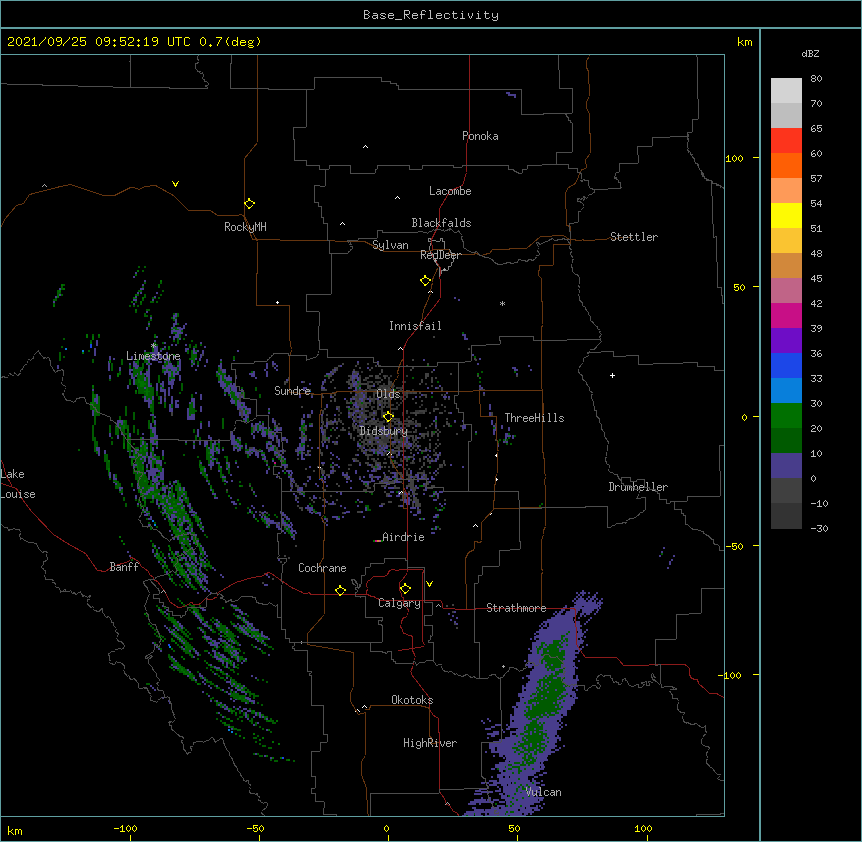Click the Drumheller town label

coord(638,487)
